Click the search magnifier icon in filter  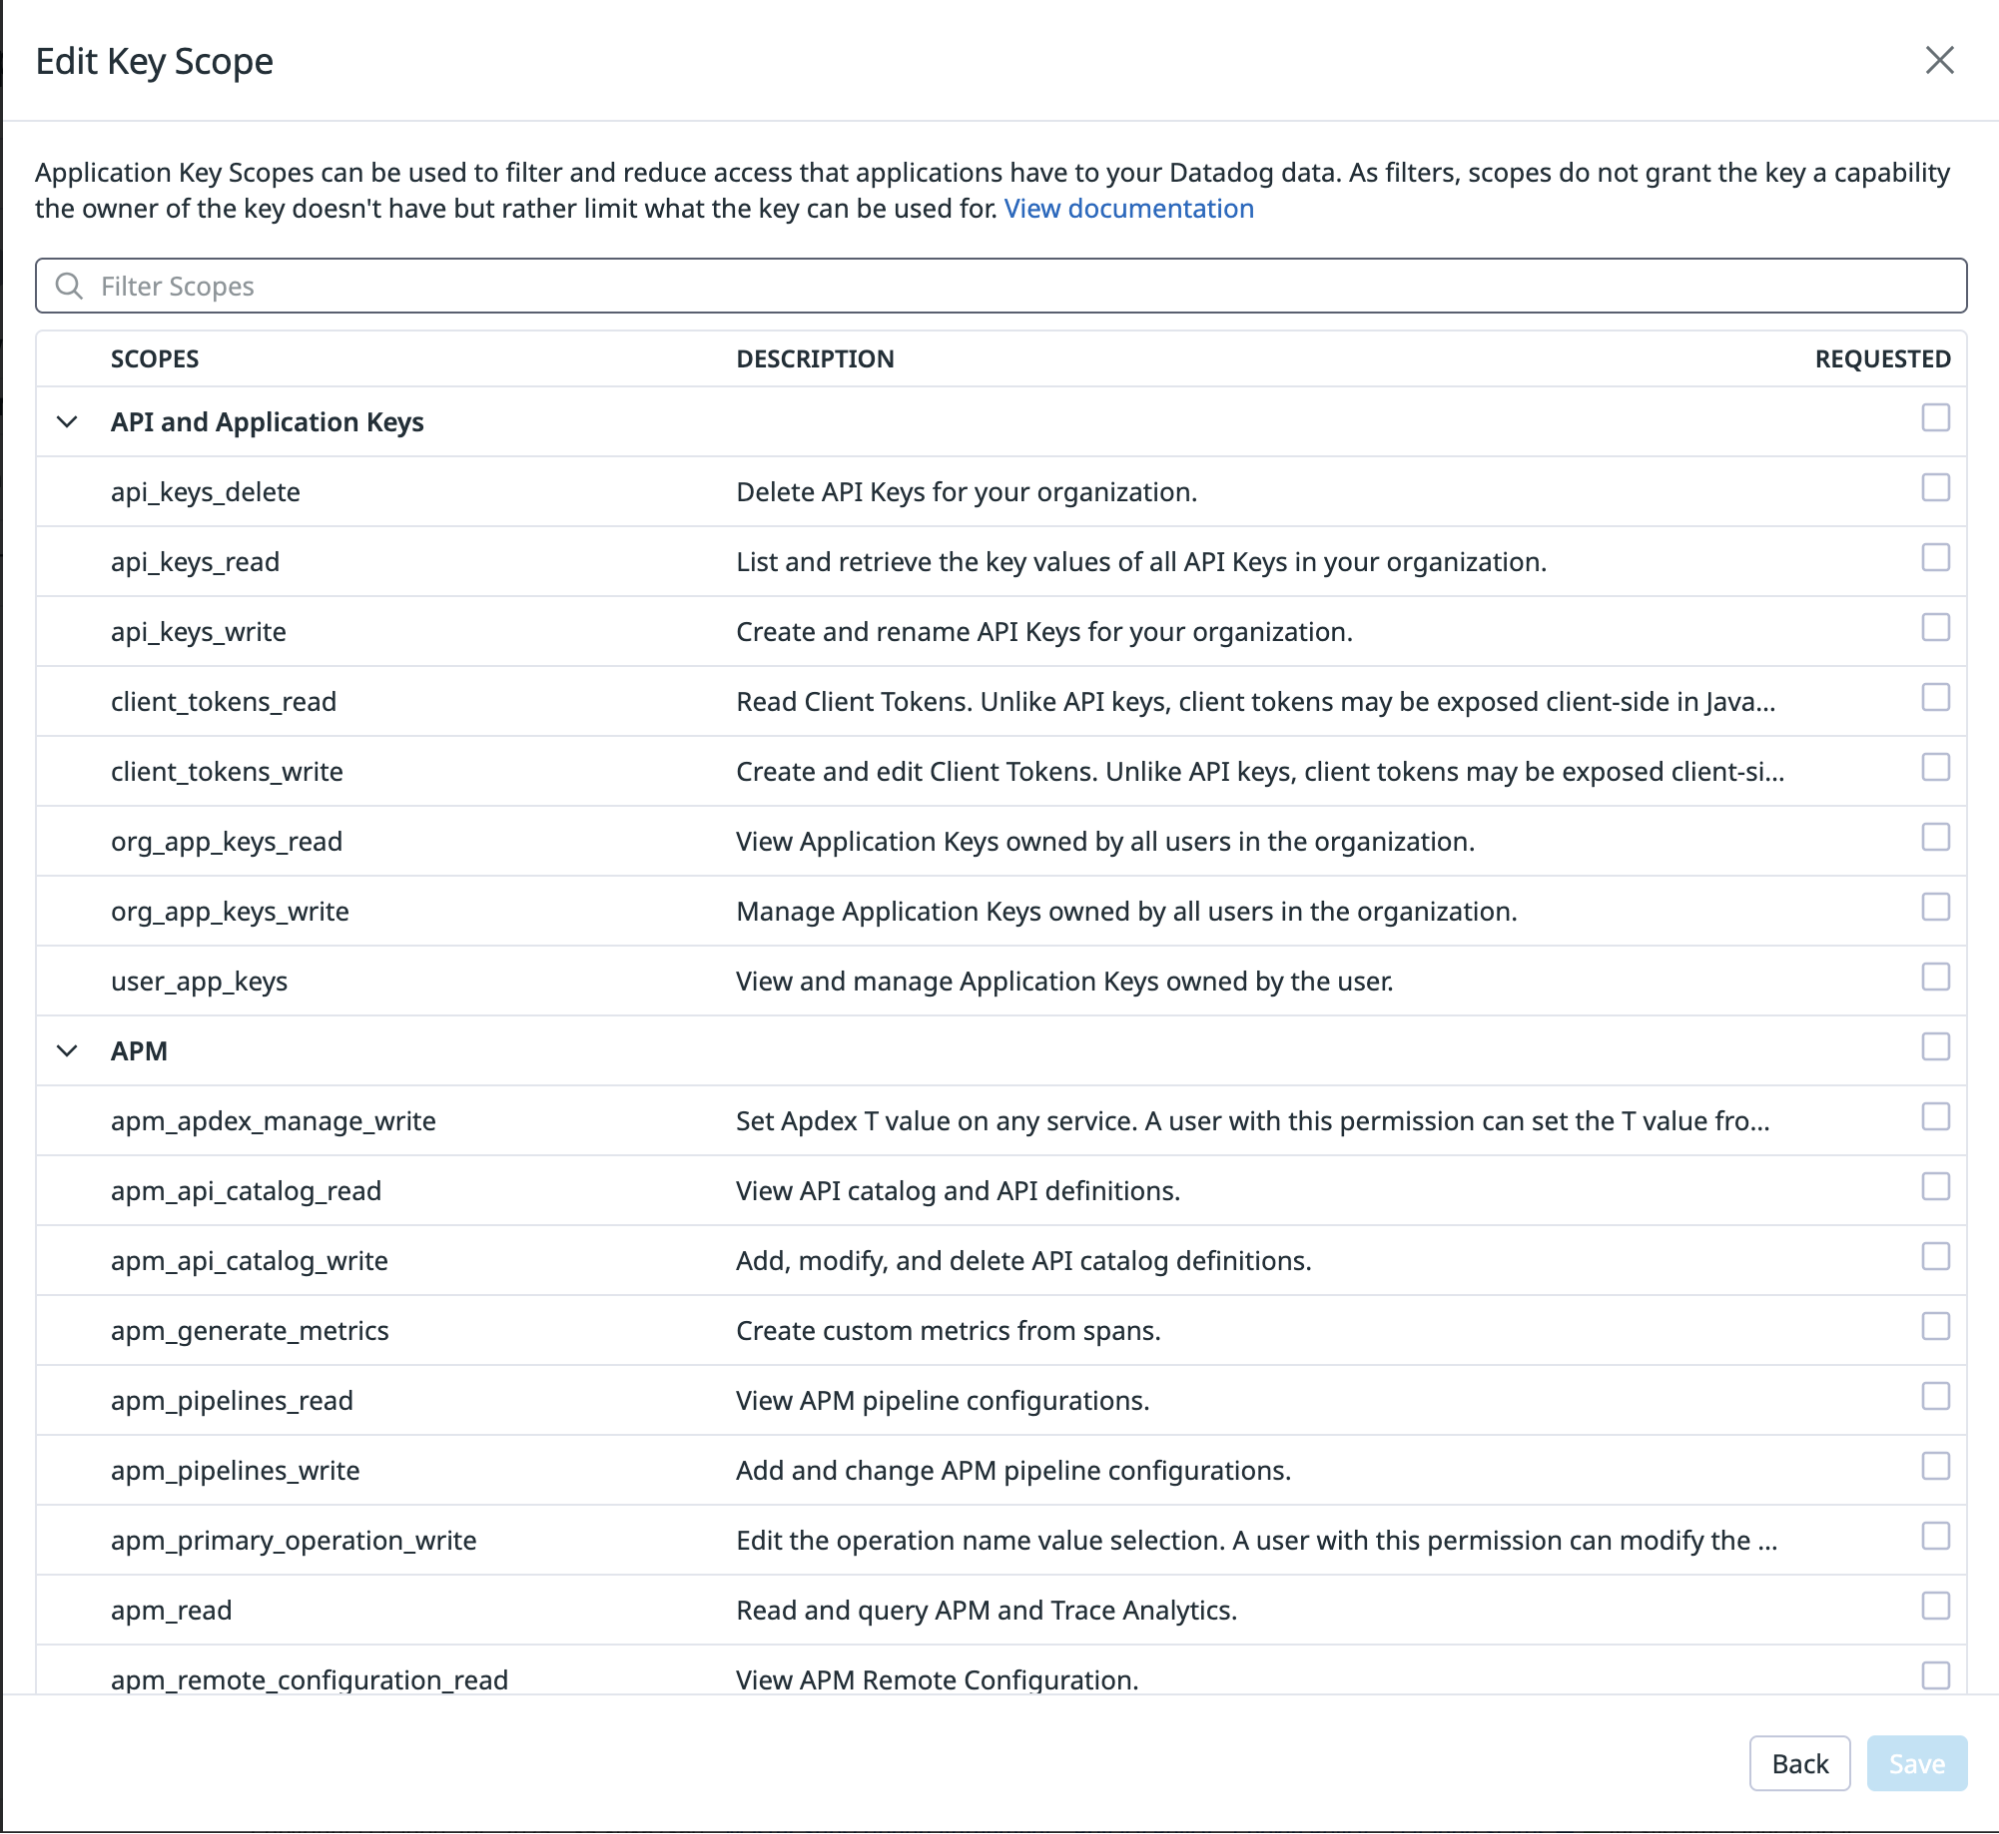point(69,286)
